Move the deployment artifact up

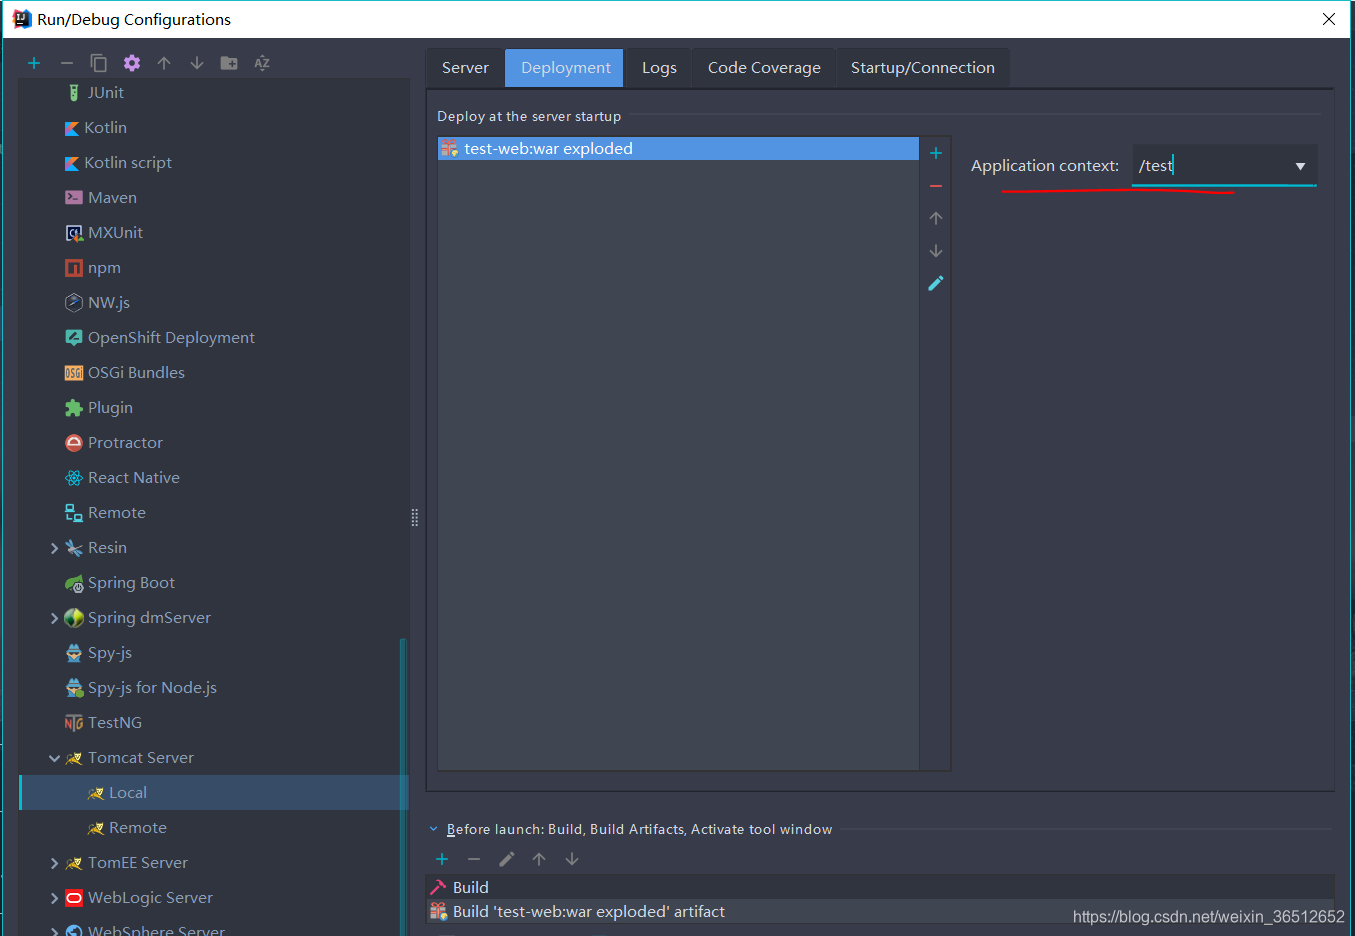tap(936, 218)
